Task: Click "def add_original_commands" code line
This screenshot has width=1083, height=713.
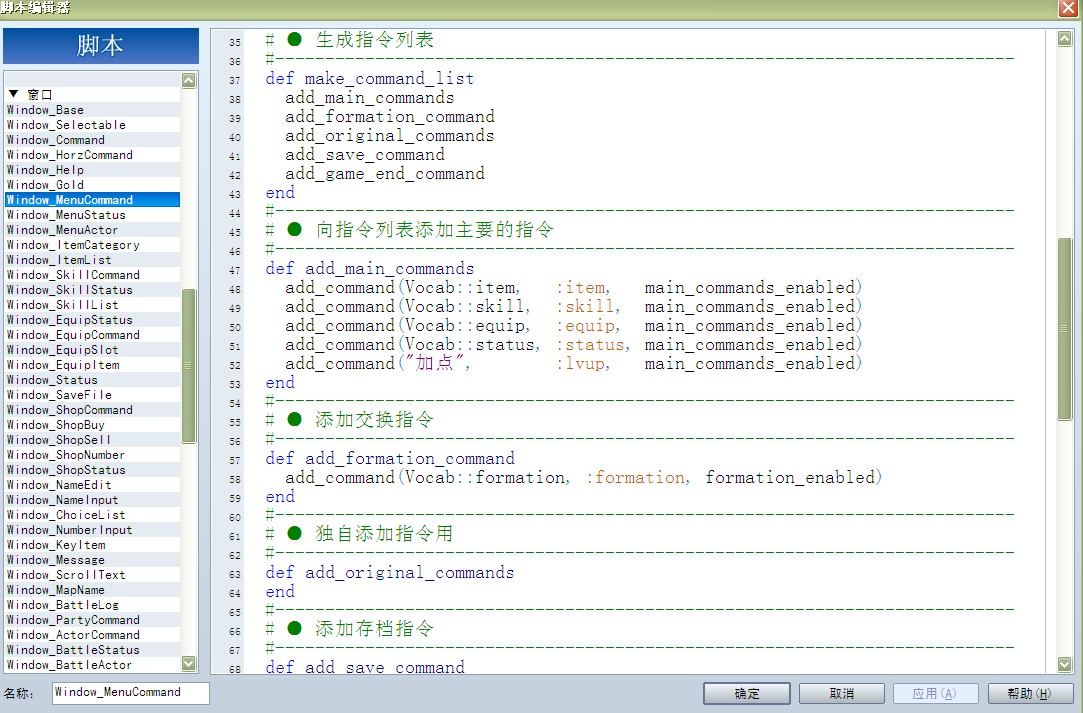Action: click(x=390, y=573)
